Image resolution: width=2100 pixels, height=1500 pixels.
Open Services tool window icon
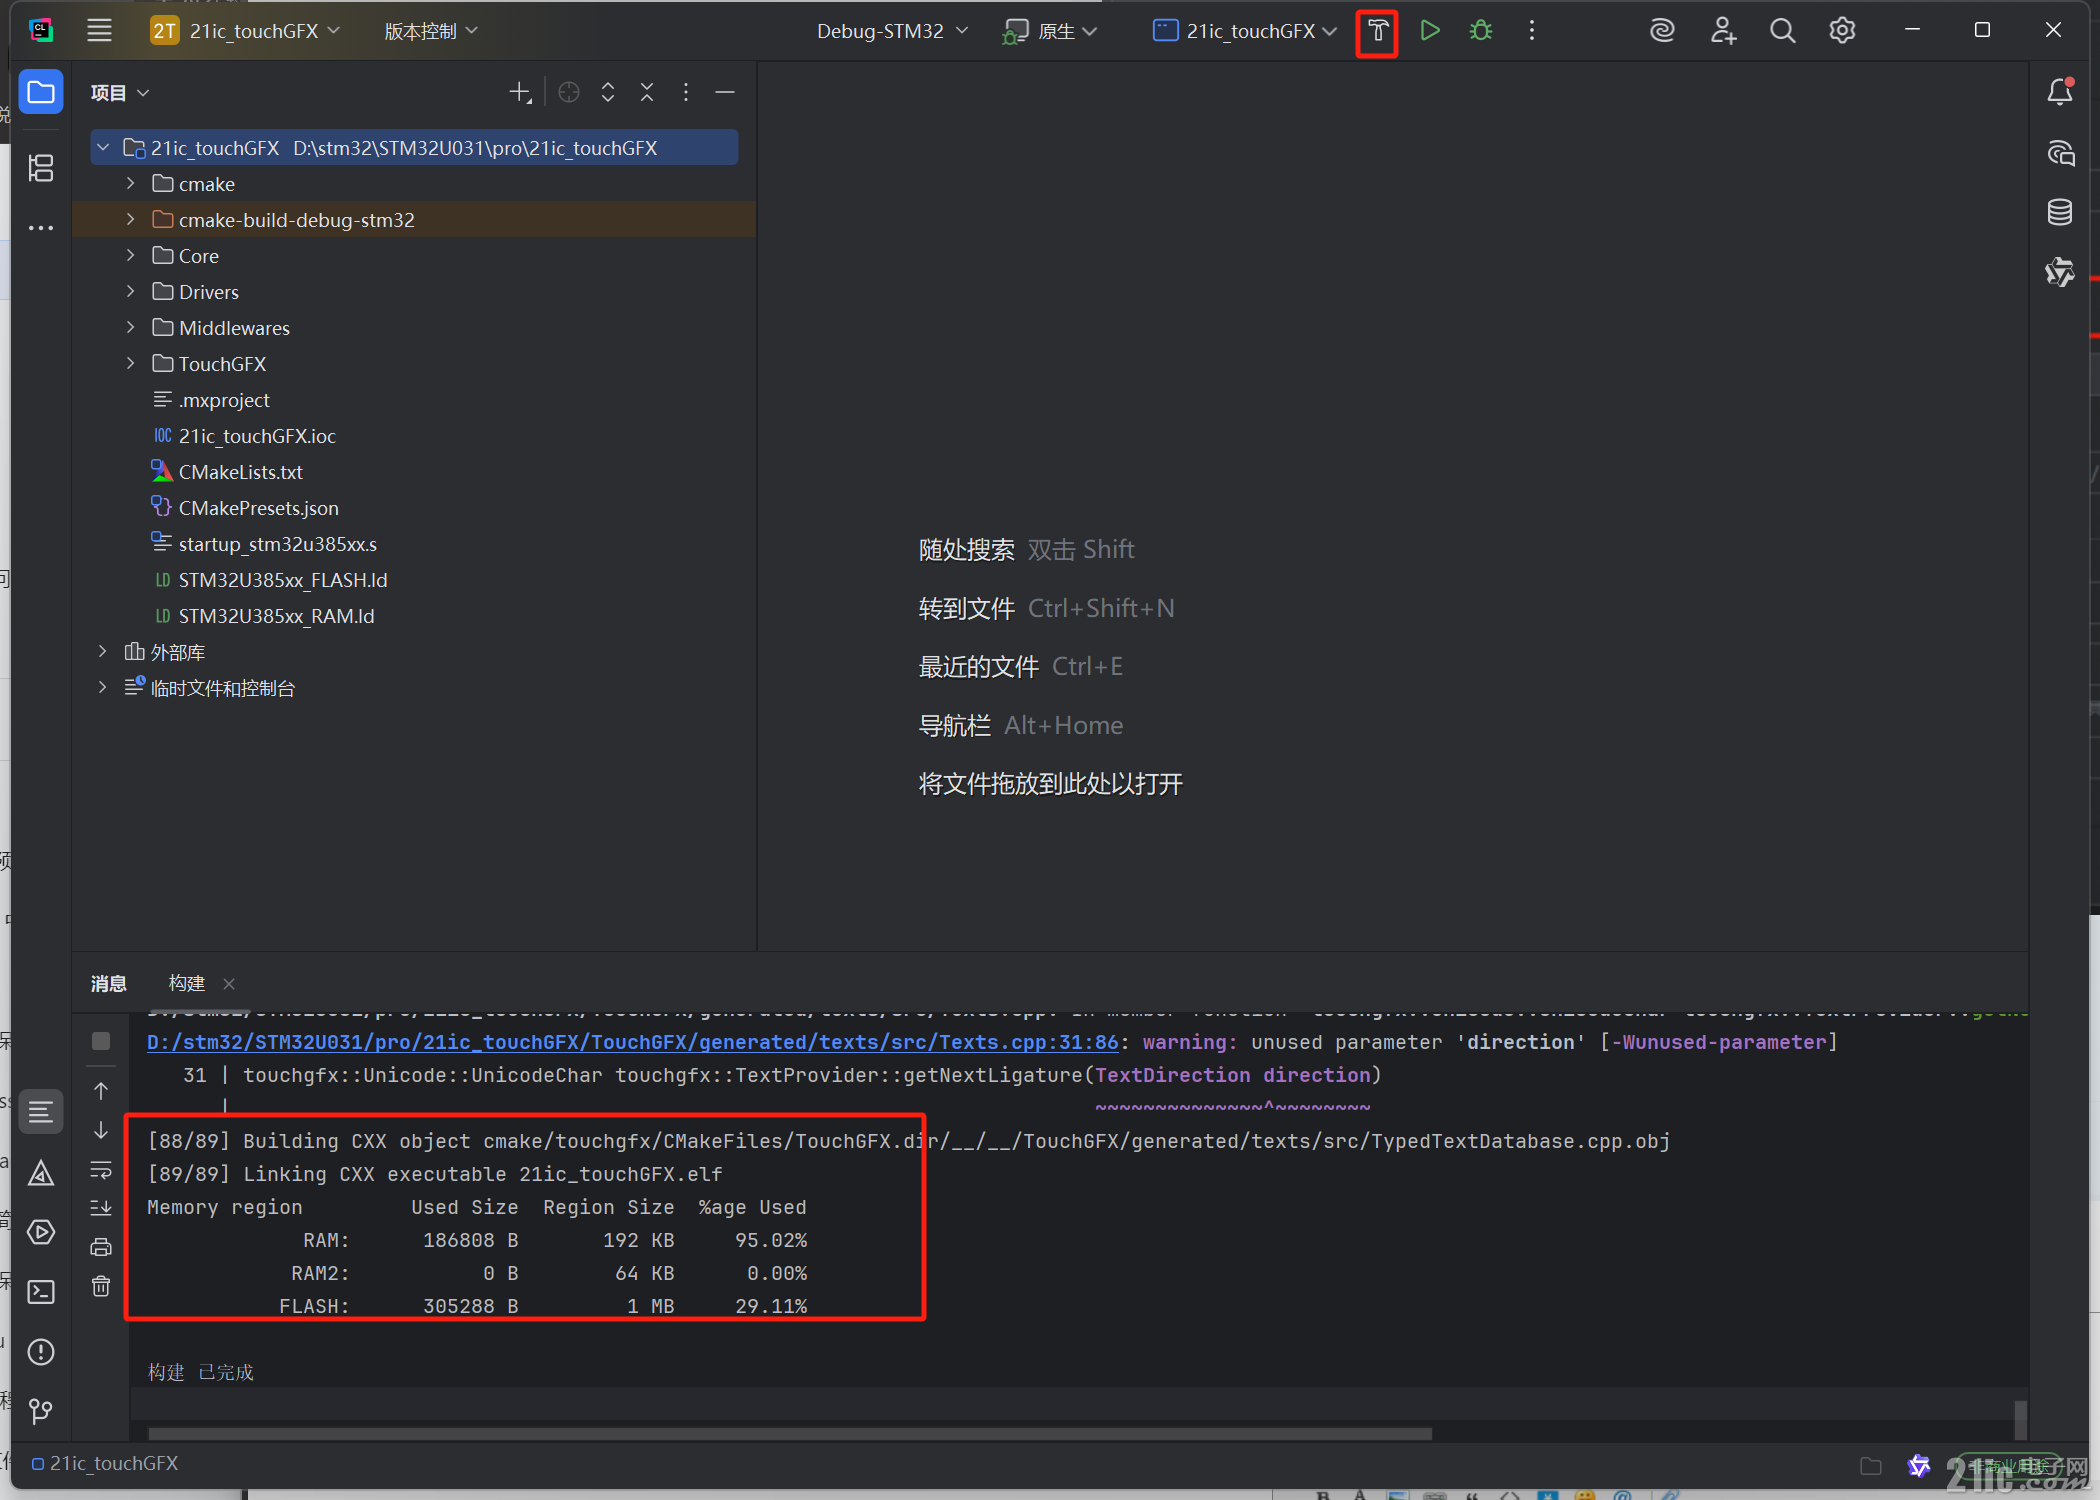click(41, 1232)
